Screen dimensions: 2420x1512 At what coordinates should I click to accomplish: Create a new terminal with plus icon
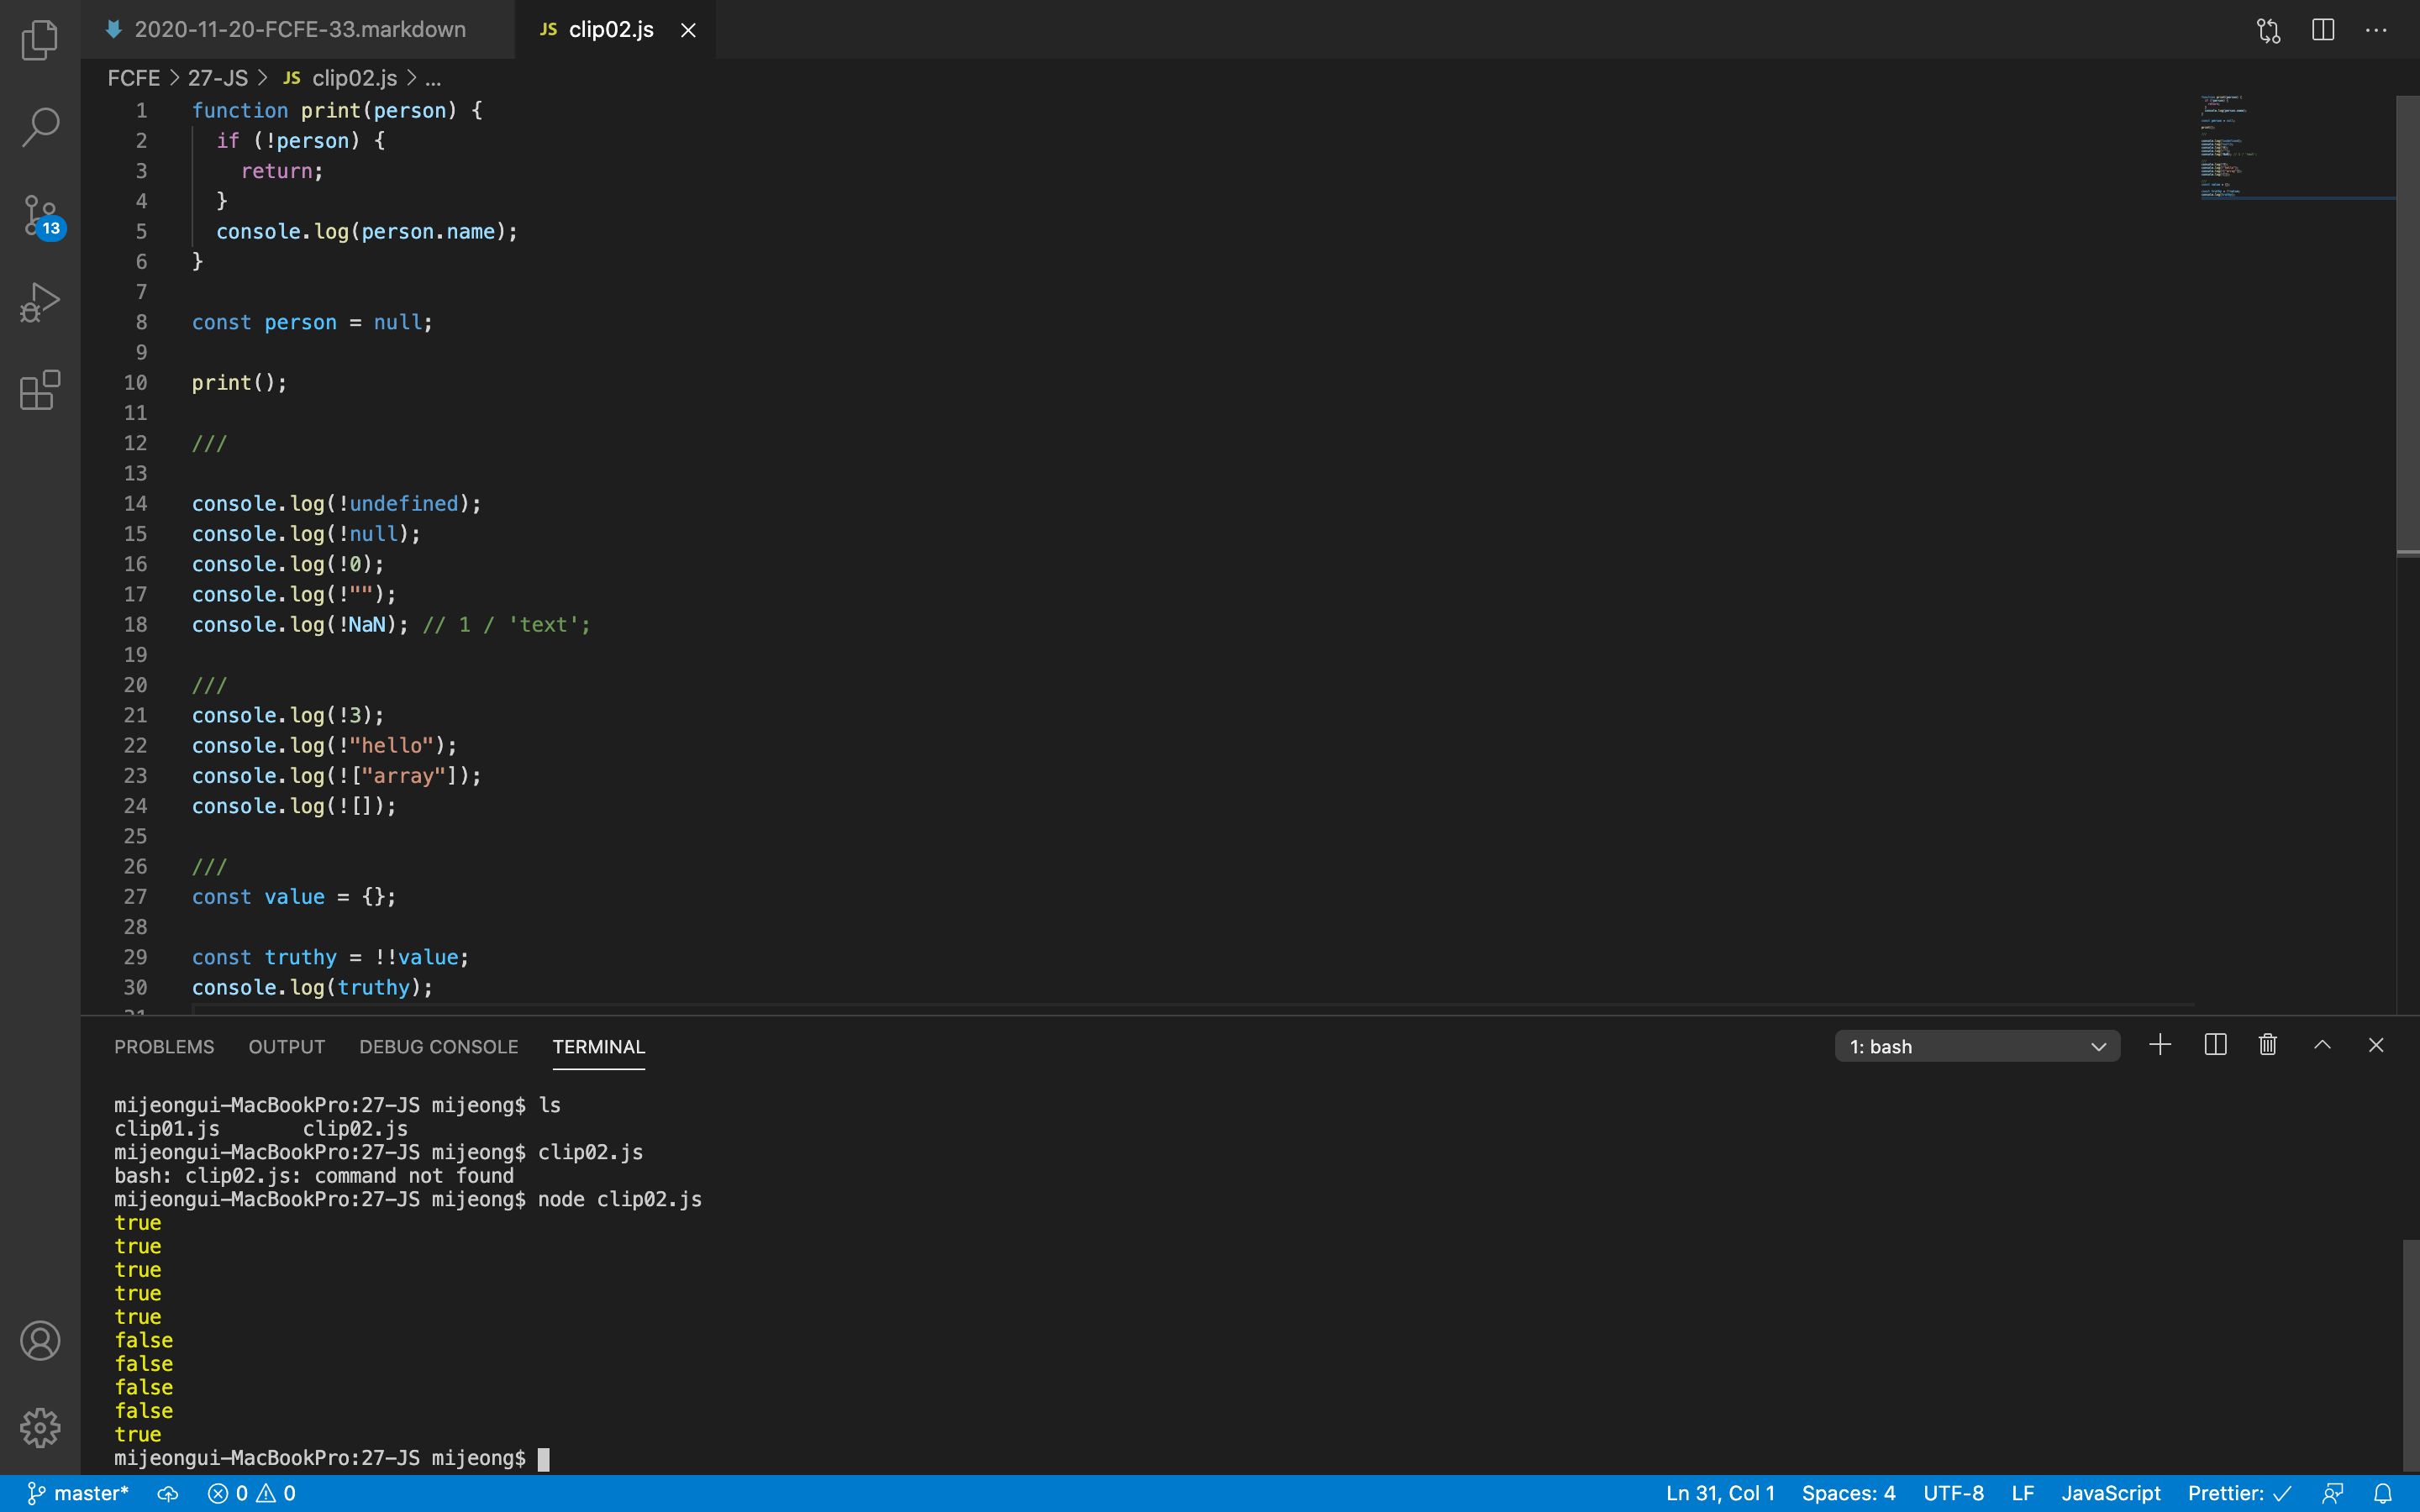coord(2160,1045)
